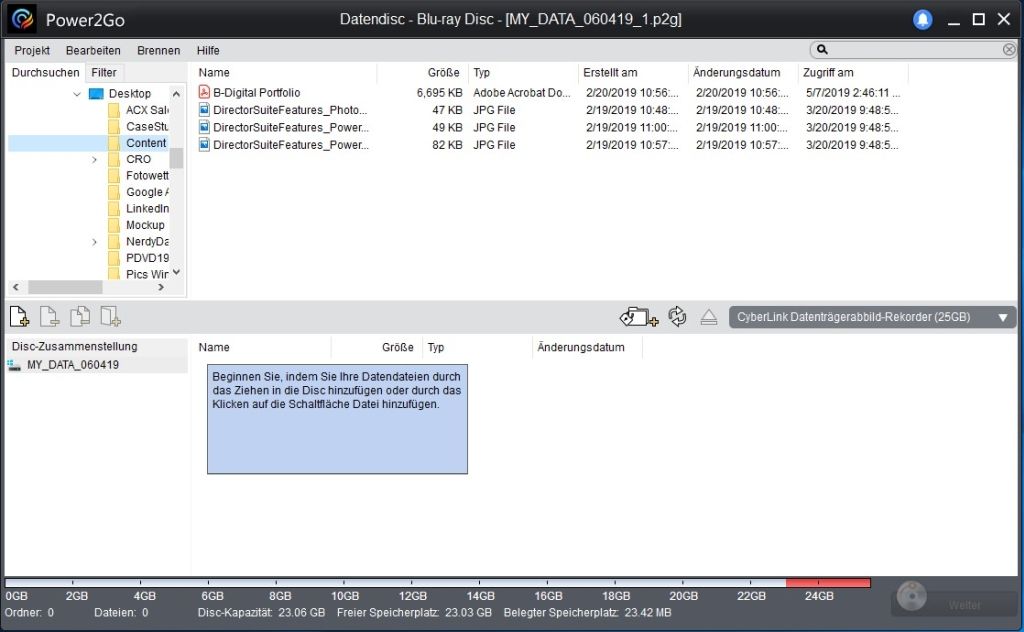Viewport: 1024px width, 632px height.
Task: Open the Projekt menu
Action: pyautogui.click(x=32, y=50)
